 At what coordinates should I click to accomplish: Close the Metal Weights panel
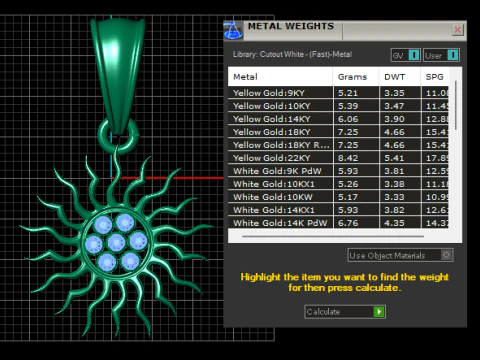click(x=458, y=30)
